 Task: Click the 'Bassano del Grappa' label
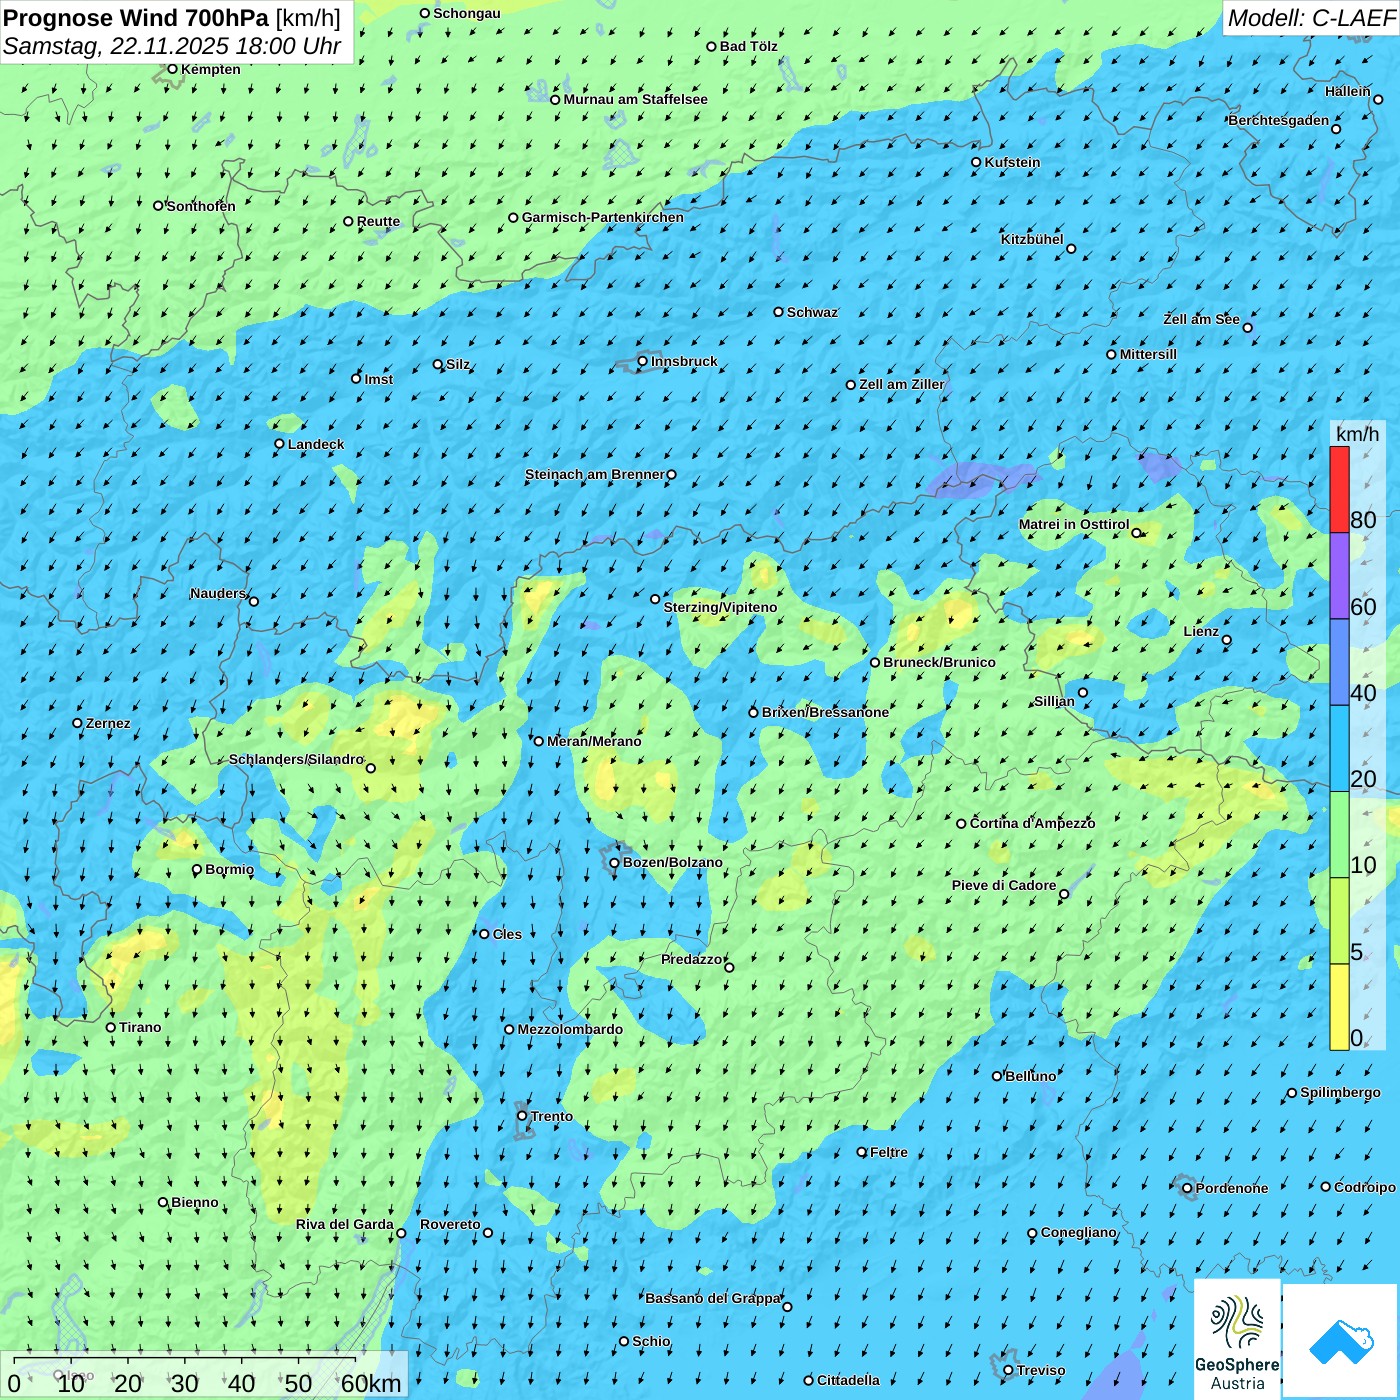[713, 1298]
